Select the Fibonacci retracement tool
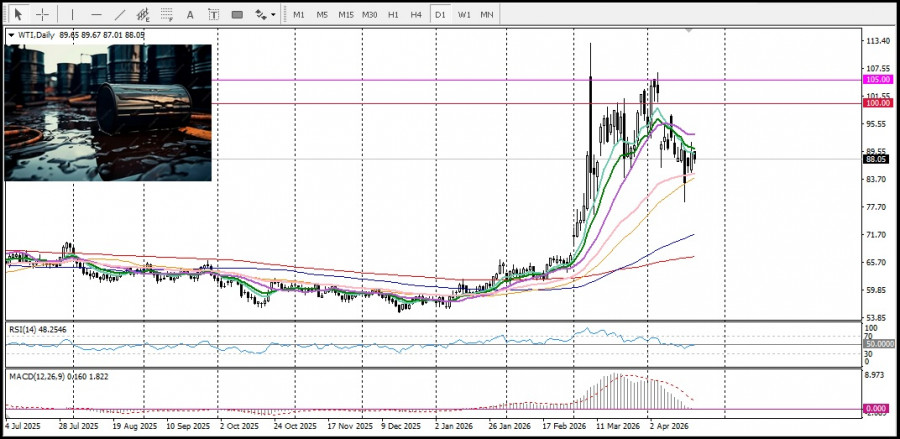This screenshot has height=439, width=900. tap(166, 14)
